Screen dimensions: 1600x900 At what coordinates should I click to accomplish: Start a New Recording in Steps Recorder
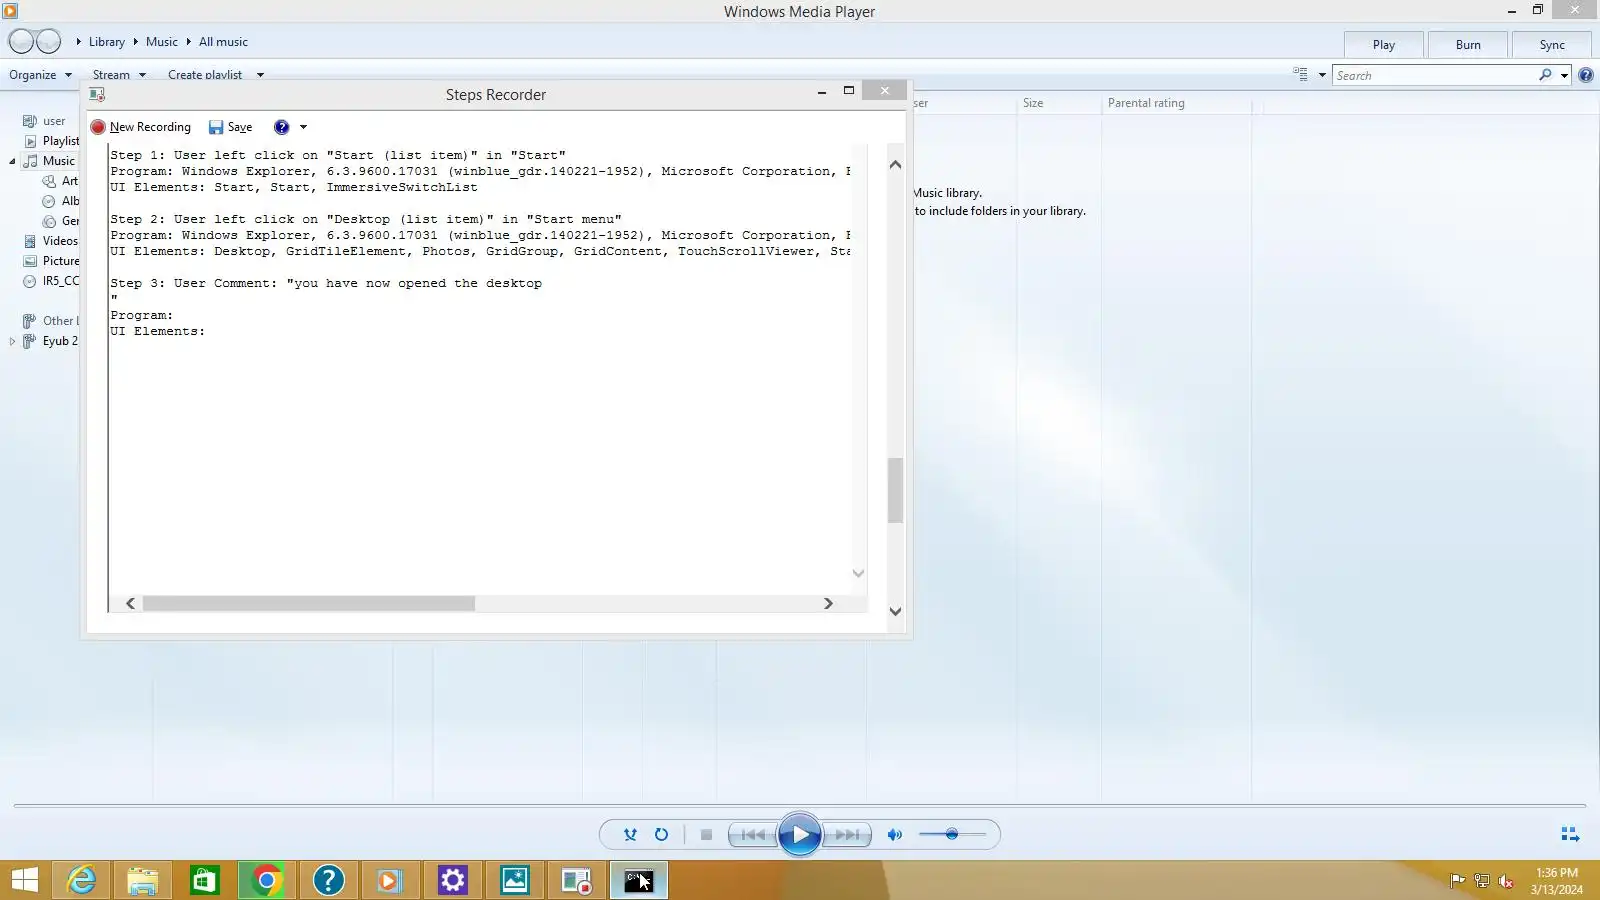[140, 127]
